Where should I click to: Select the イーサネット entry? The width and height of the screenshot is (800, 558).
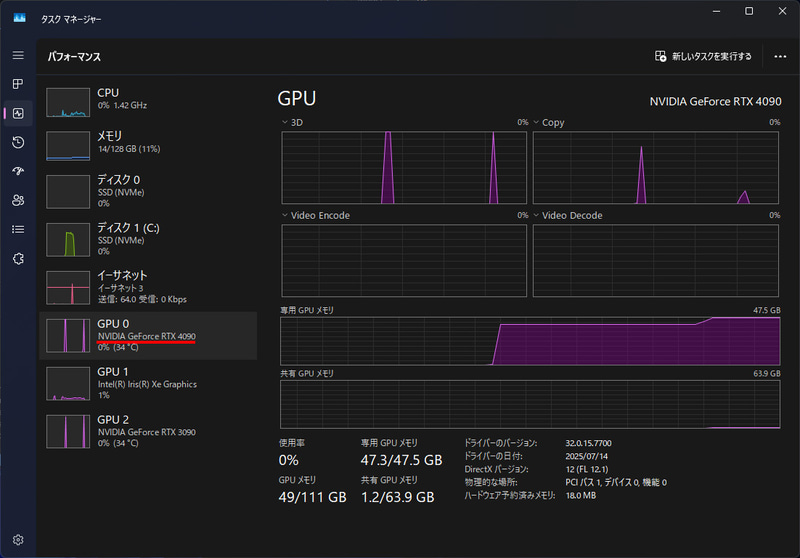tap(148, 287)
